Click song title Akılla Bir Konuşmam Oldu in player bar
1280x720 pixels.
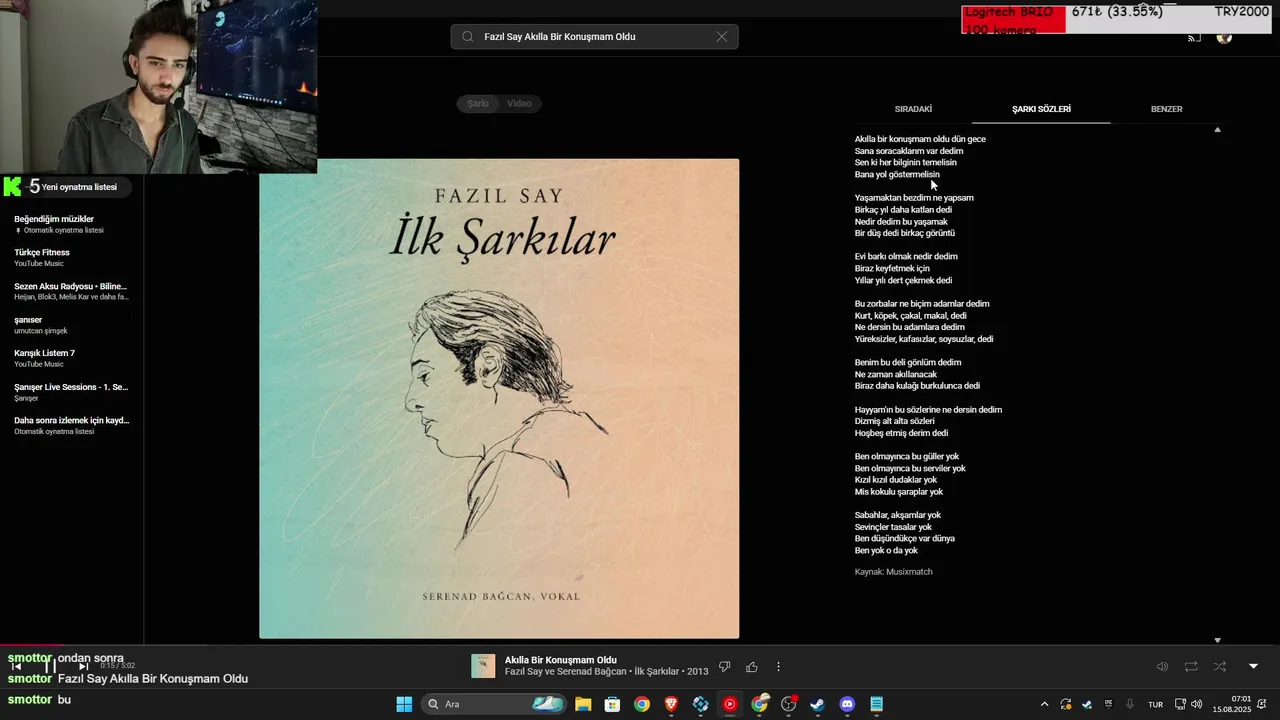(560, 660)
